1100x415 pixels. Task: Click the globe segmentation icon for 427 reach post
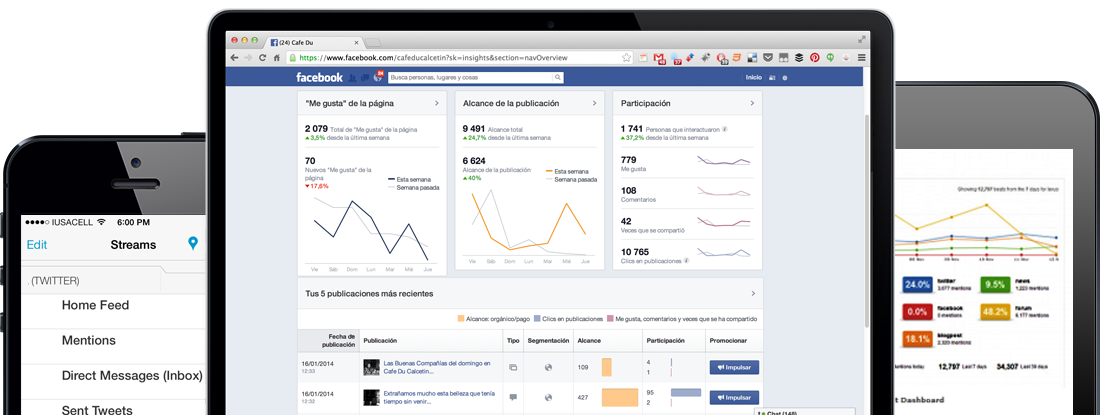548,397
